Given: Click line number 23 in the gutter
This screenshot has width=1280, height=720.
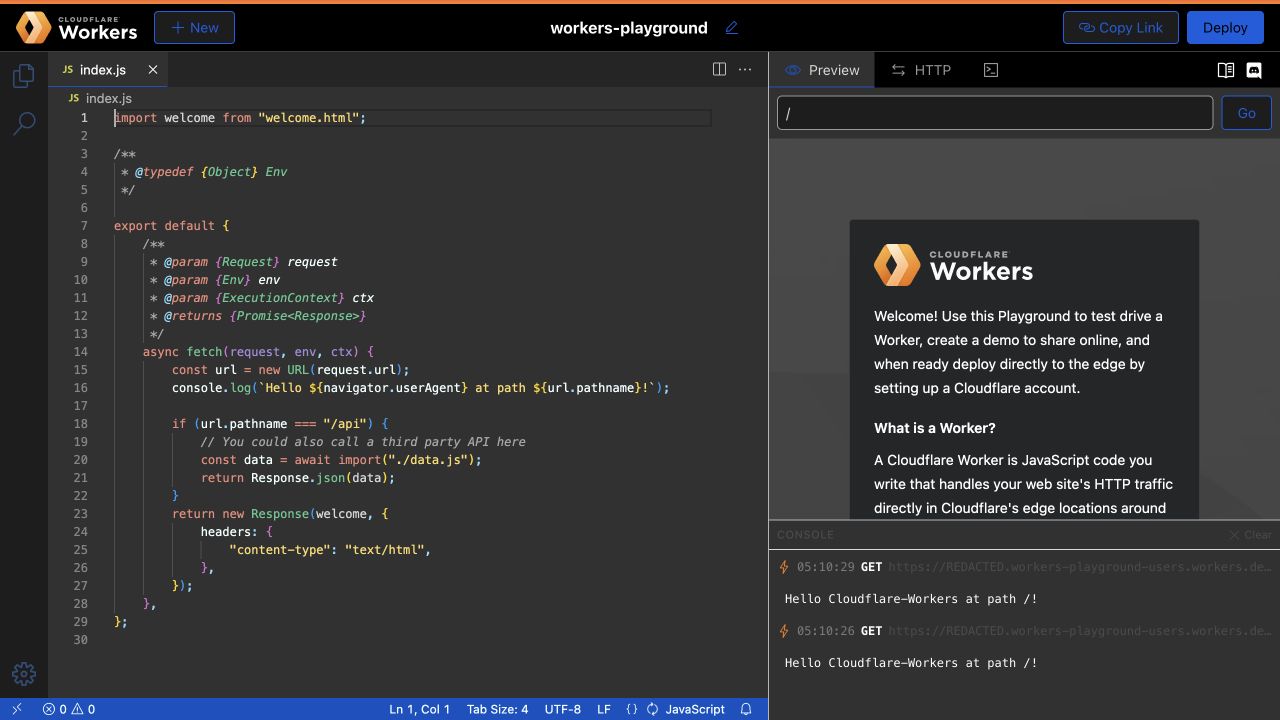Looking at the screenshot, I should [x=80, y=514].
